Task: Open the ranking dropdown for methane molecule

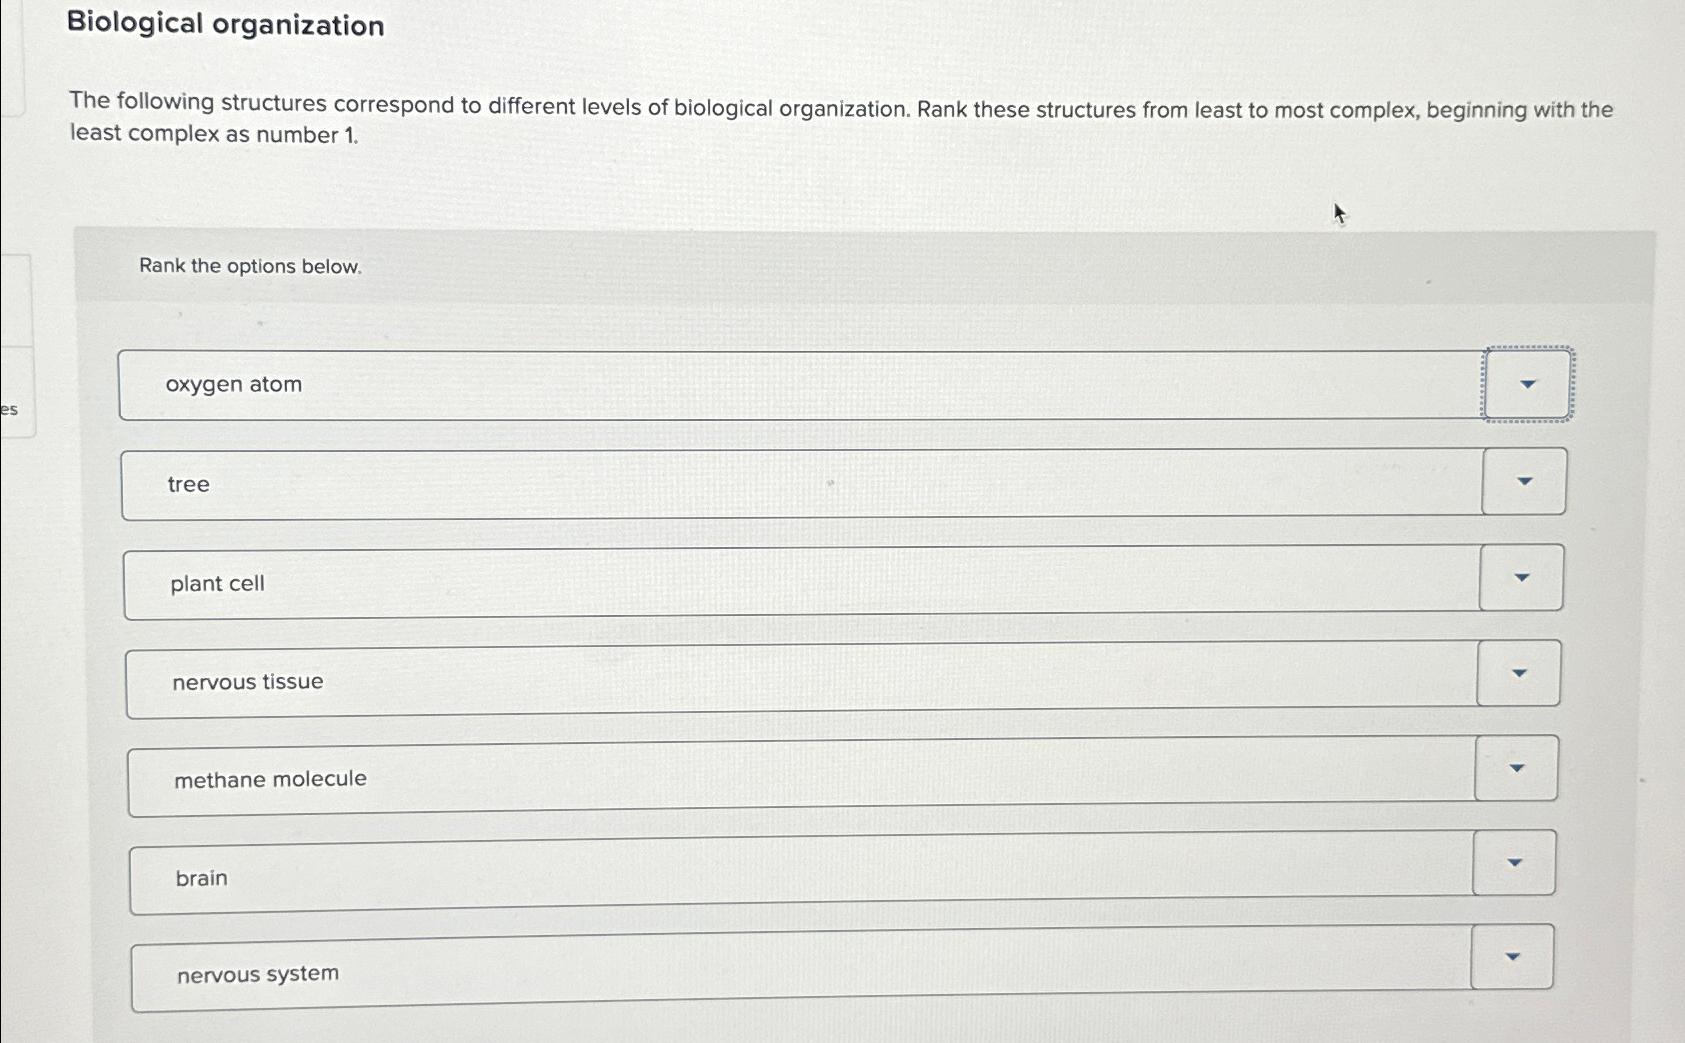Action: coord(1516,767)
